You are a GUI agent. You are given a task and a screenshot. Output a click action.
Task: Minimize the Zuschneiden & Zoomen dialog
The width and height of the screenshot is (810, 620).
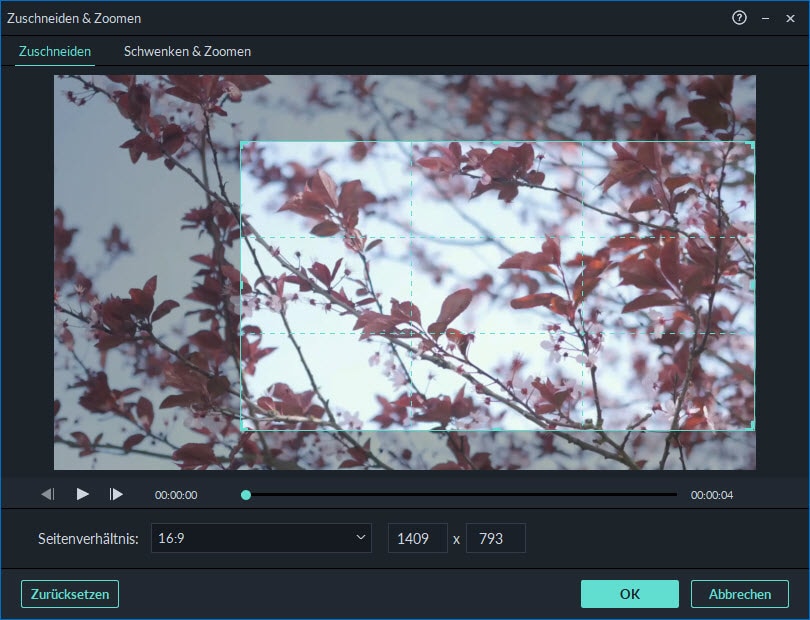click(x=766, y=19)
